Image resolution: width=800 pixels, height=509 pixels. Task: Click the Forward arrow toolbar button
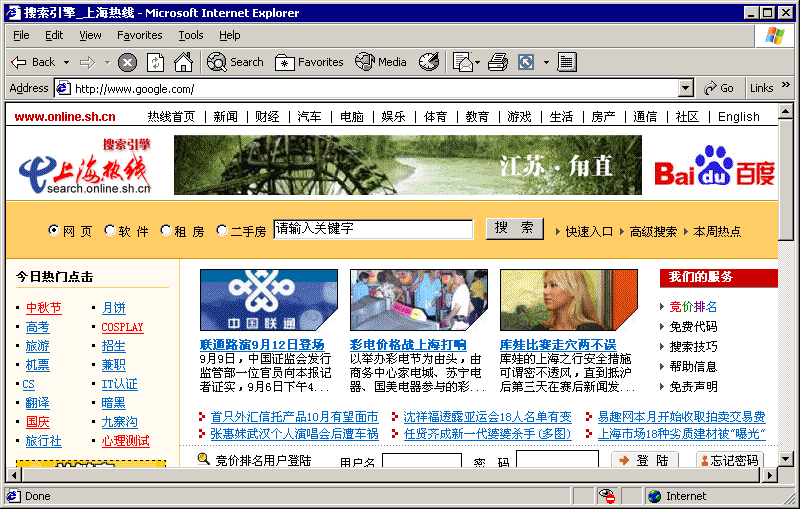point(88,62)
